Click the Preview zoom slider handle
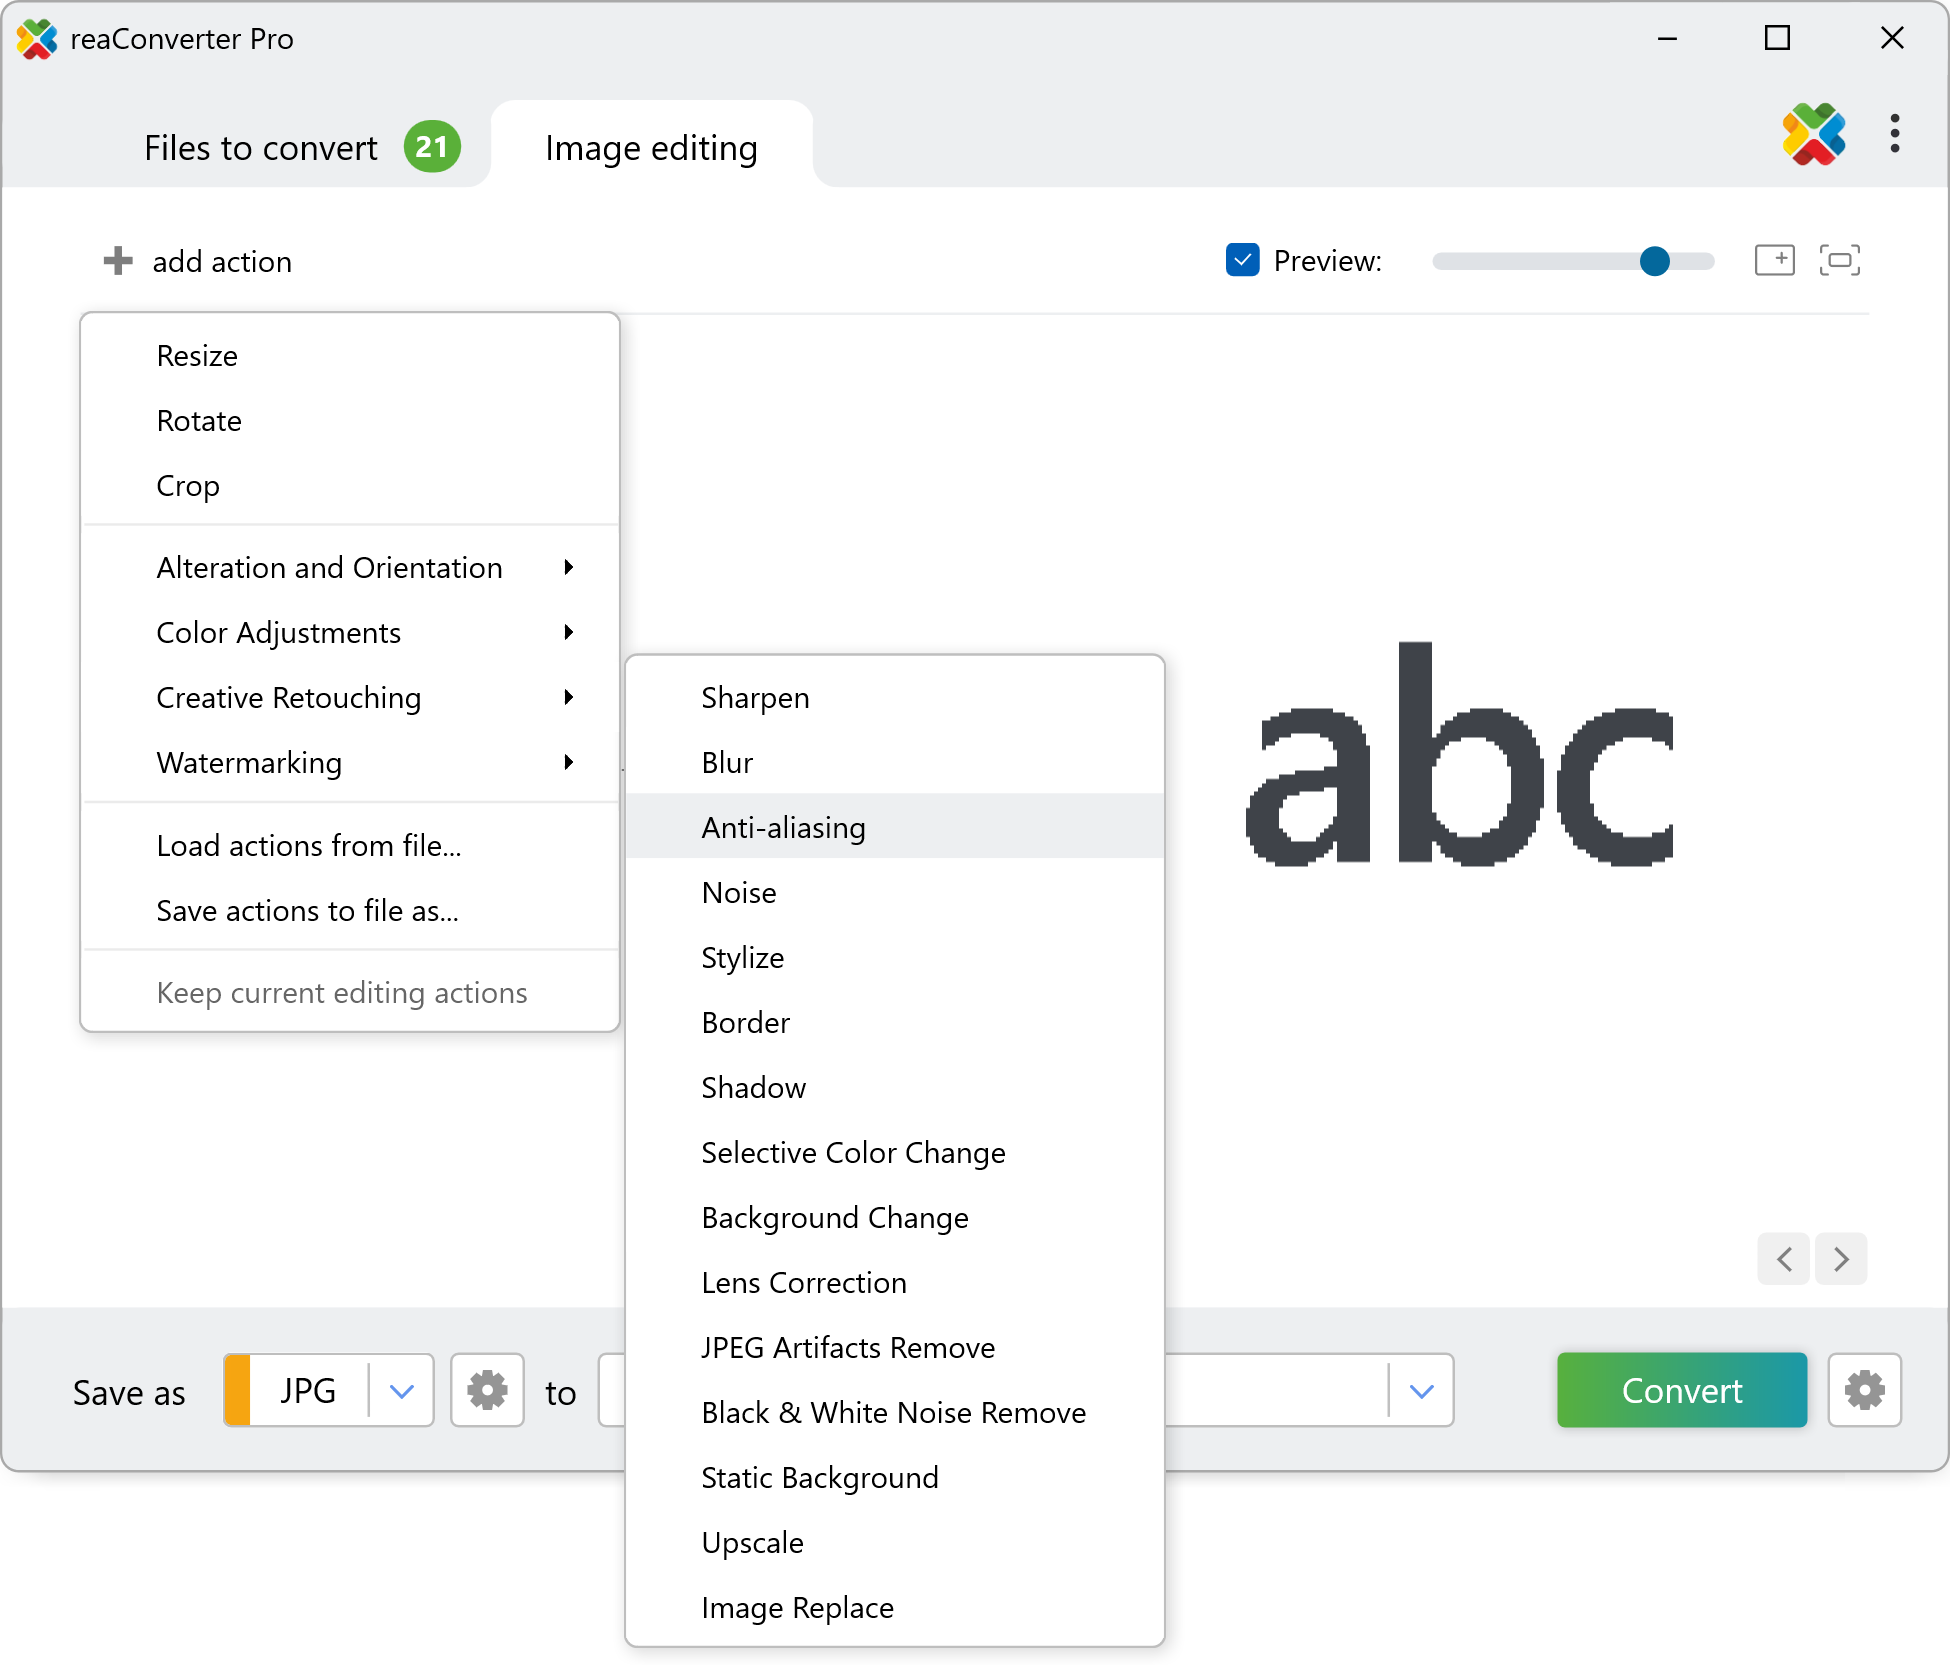The height and width of the screenshot is (1665, 1950). [x=1654, y=261]
